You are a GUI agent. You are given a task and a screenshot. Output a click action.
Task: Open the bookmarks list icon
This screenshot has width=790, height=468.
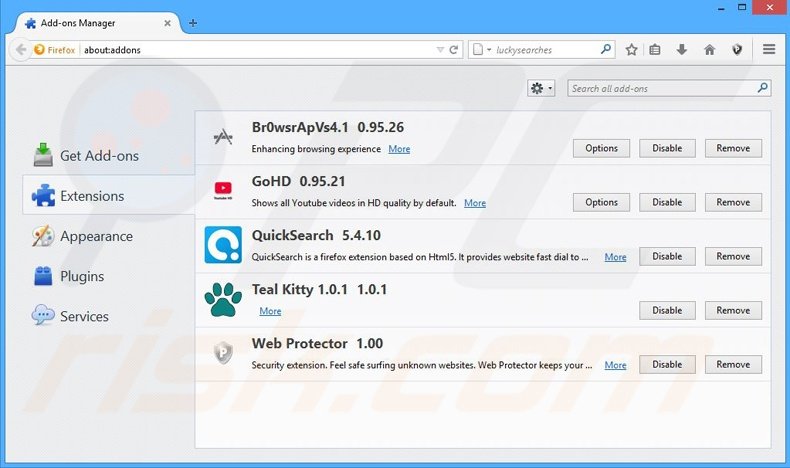pyautogui.click(x=654, y=49)
